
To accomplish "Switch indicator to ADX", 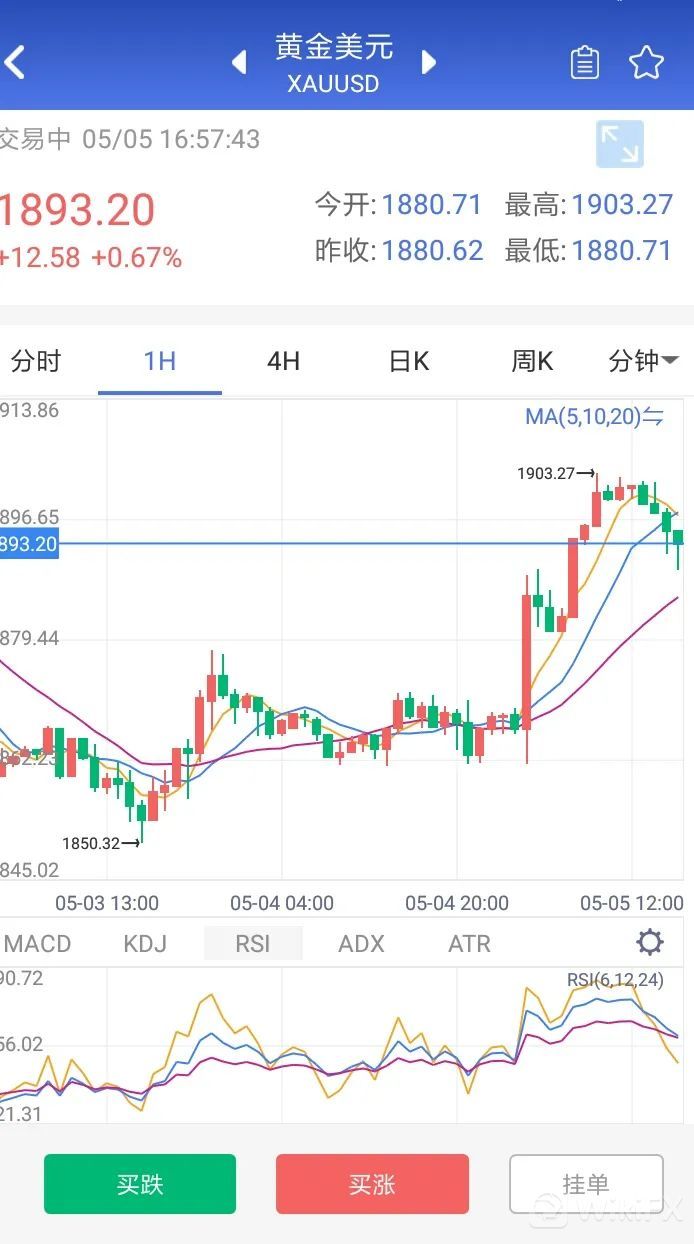I will click(361, 943).
